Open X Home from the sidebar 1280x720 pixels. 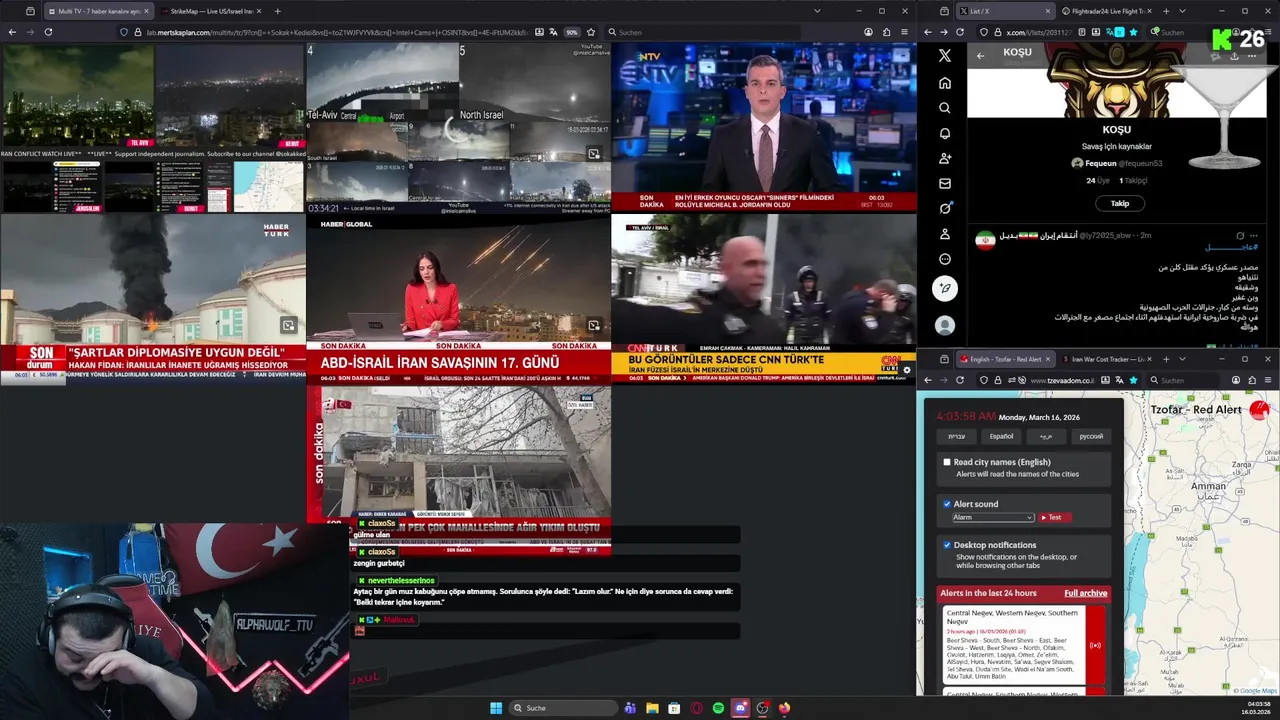tap(945, 83)
